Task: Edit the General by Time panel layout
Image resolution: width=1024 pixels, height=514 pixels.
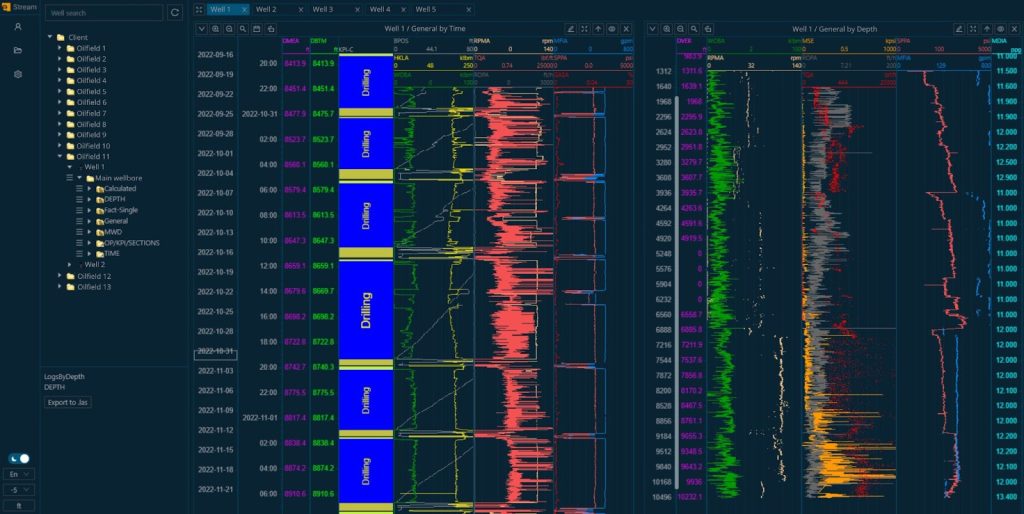Action: [x=571, y=29]
